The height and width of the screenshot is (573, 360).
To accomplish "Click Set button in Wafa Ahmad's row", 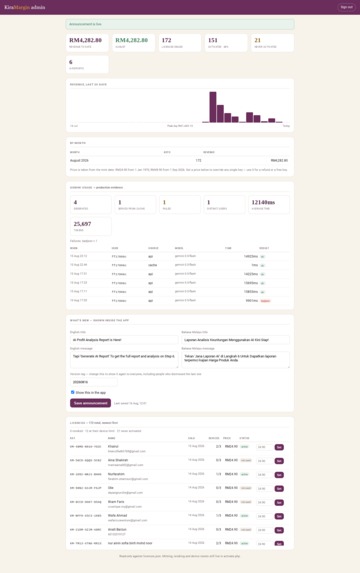I will [279, 516].
